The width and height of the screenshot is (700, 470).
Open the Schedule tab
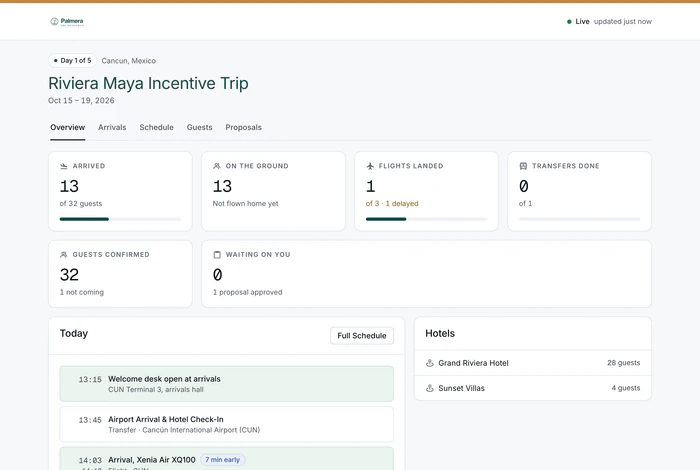[156, 127]
